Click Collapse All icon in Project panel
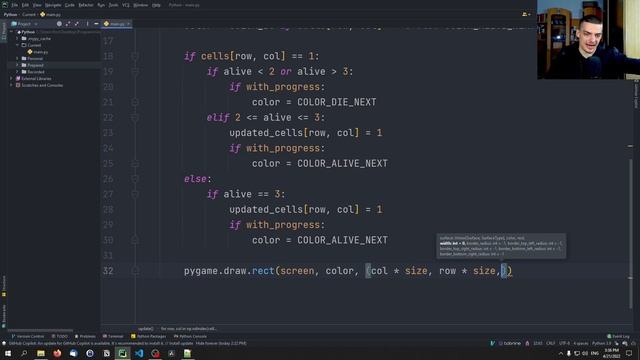The width and height of the screenshot is (640, 360). point(77,24)
